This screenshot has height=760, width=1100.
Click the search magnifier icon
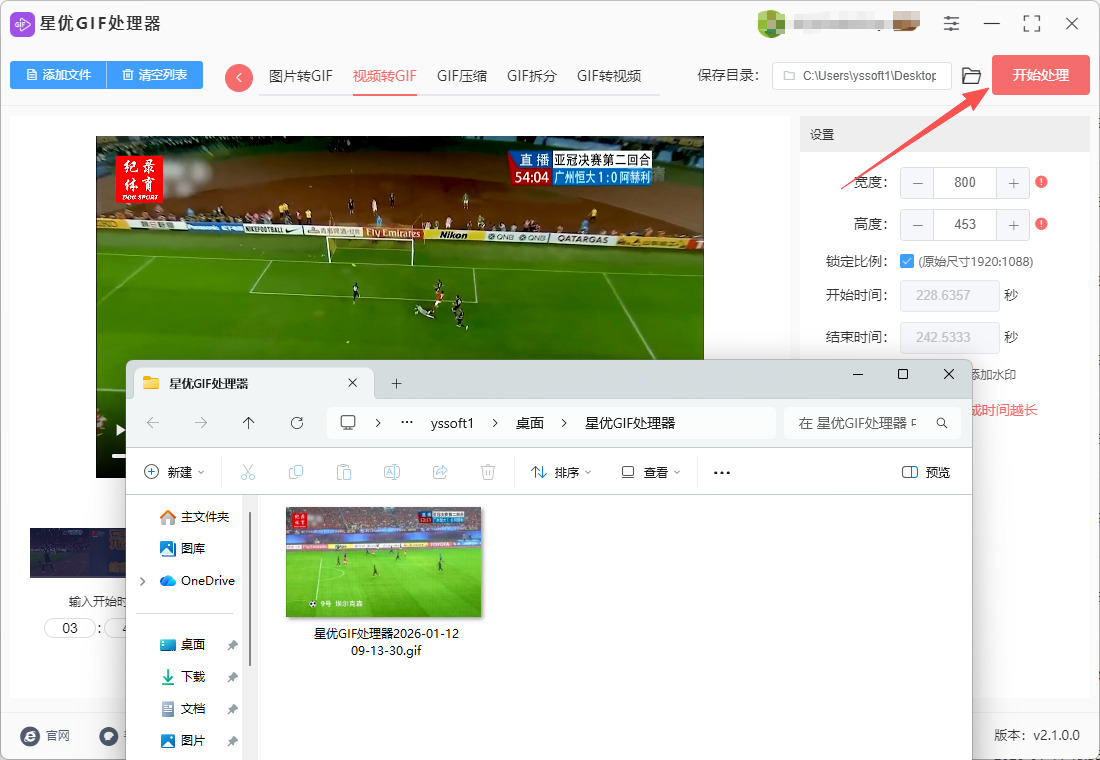(942, 423)
